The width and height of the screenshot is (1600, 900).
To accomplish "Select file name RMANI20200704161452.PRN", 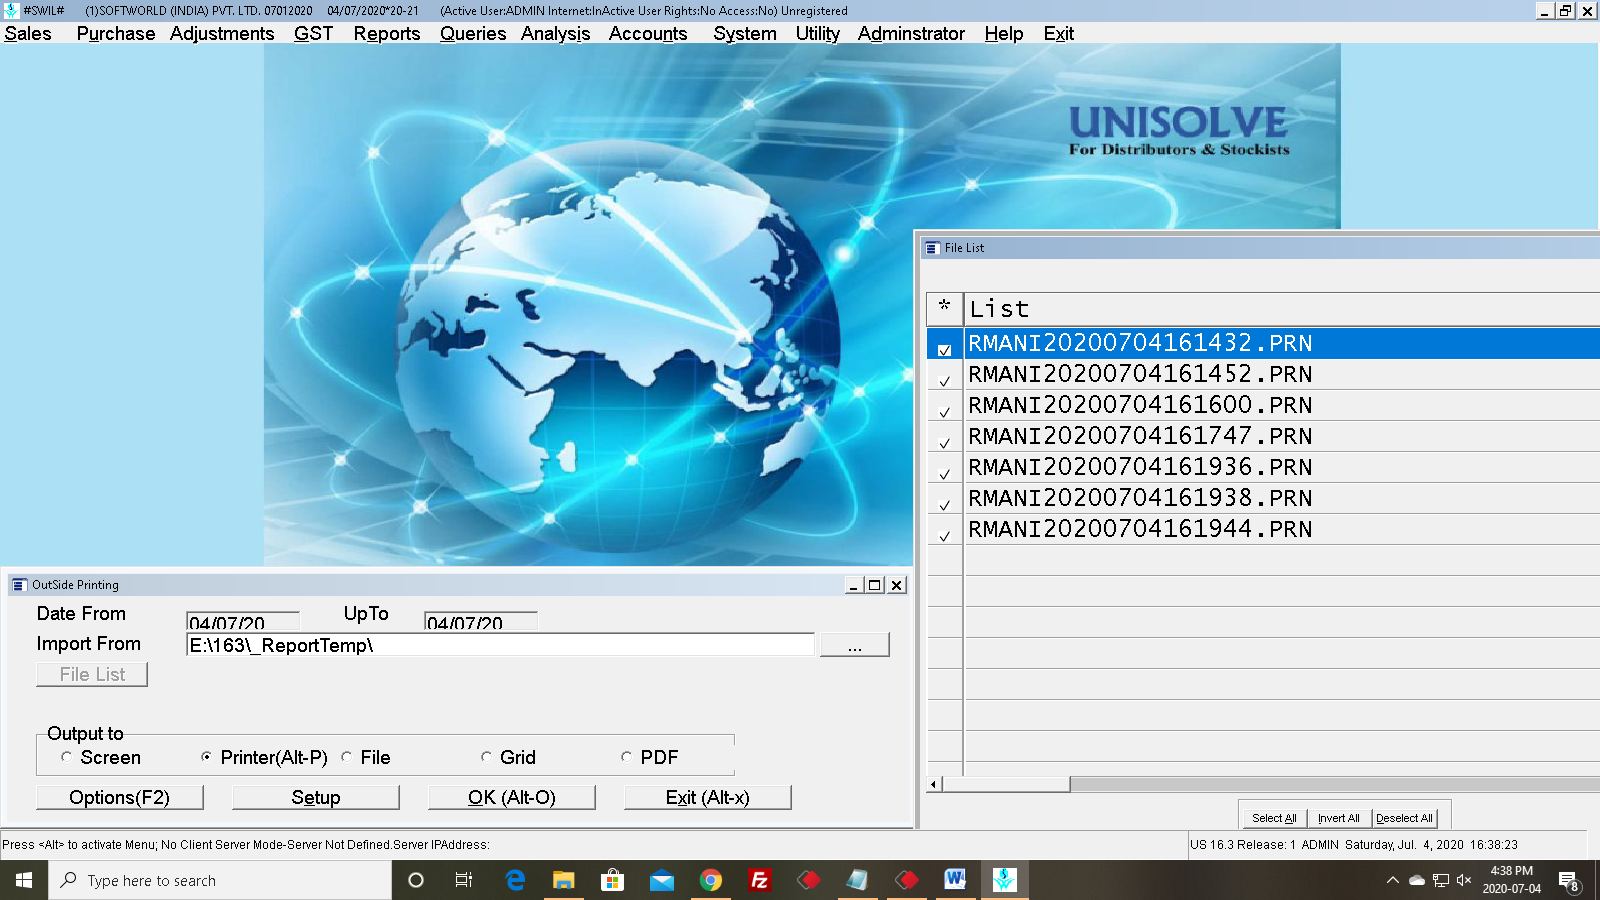I will (1140, 374).
